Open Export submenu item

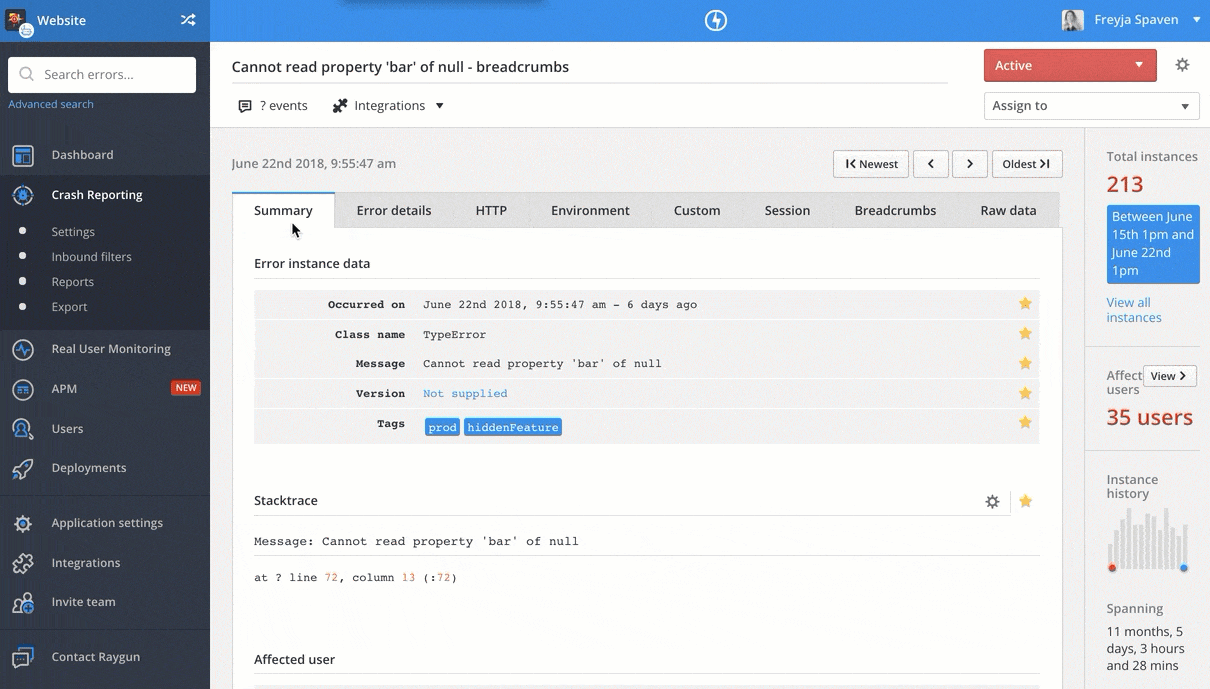(70, 307)
